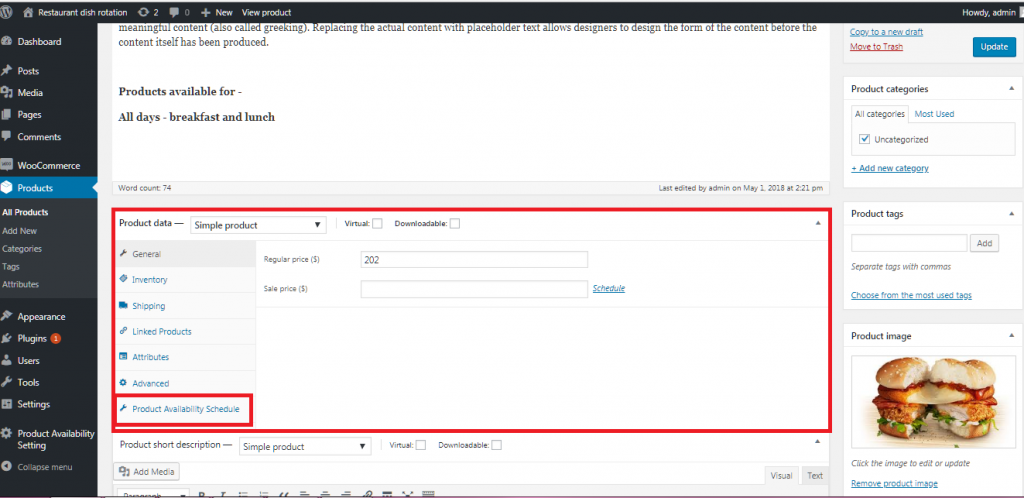
Task: Open Media library sidebar icon
Action: pyautogui.click(x=7, y=93)
